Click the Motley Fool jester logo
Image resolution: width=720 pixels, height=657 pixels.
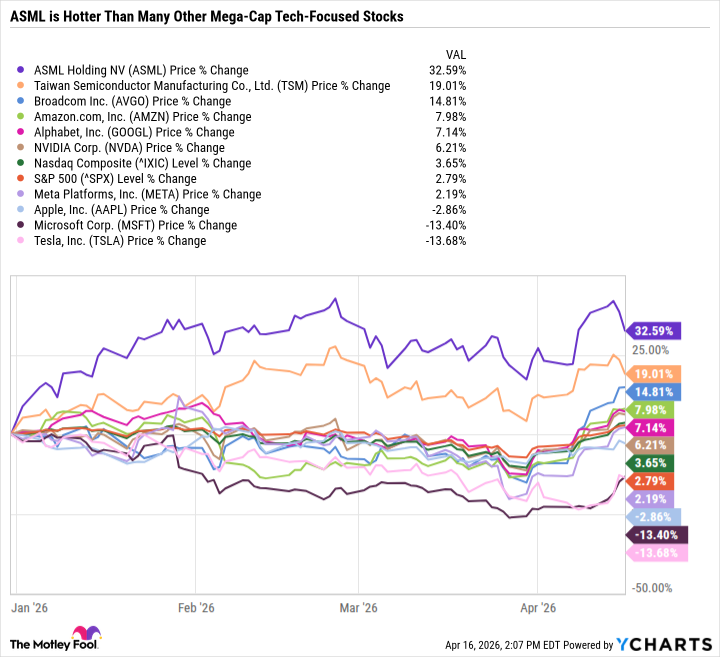[x=84, y=637]
